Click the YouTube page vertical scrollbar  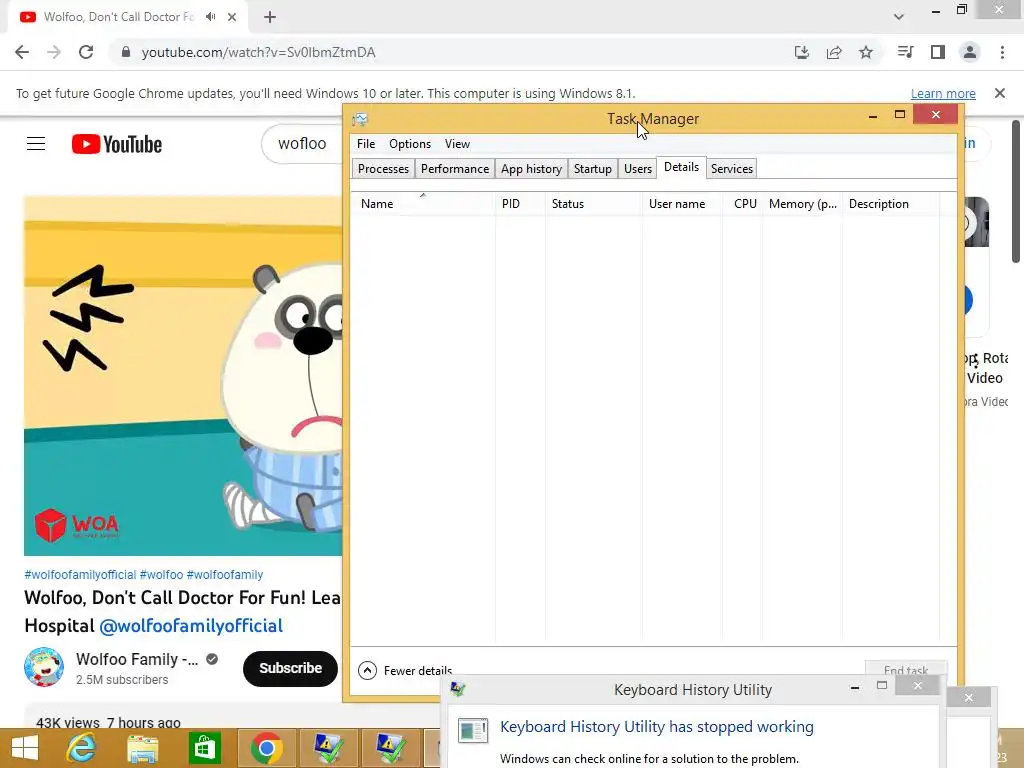pos(1016,192)
